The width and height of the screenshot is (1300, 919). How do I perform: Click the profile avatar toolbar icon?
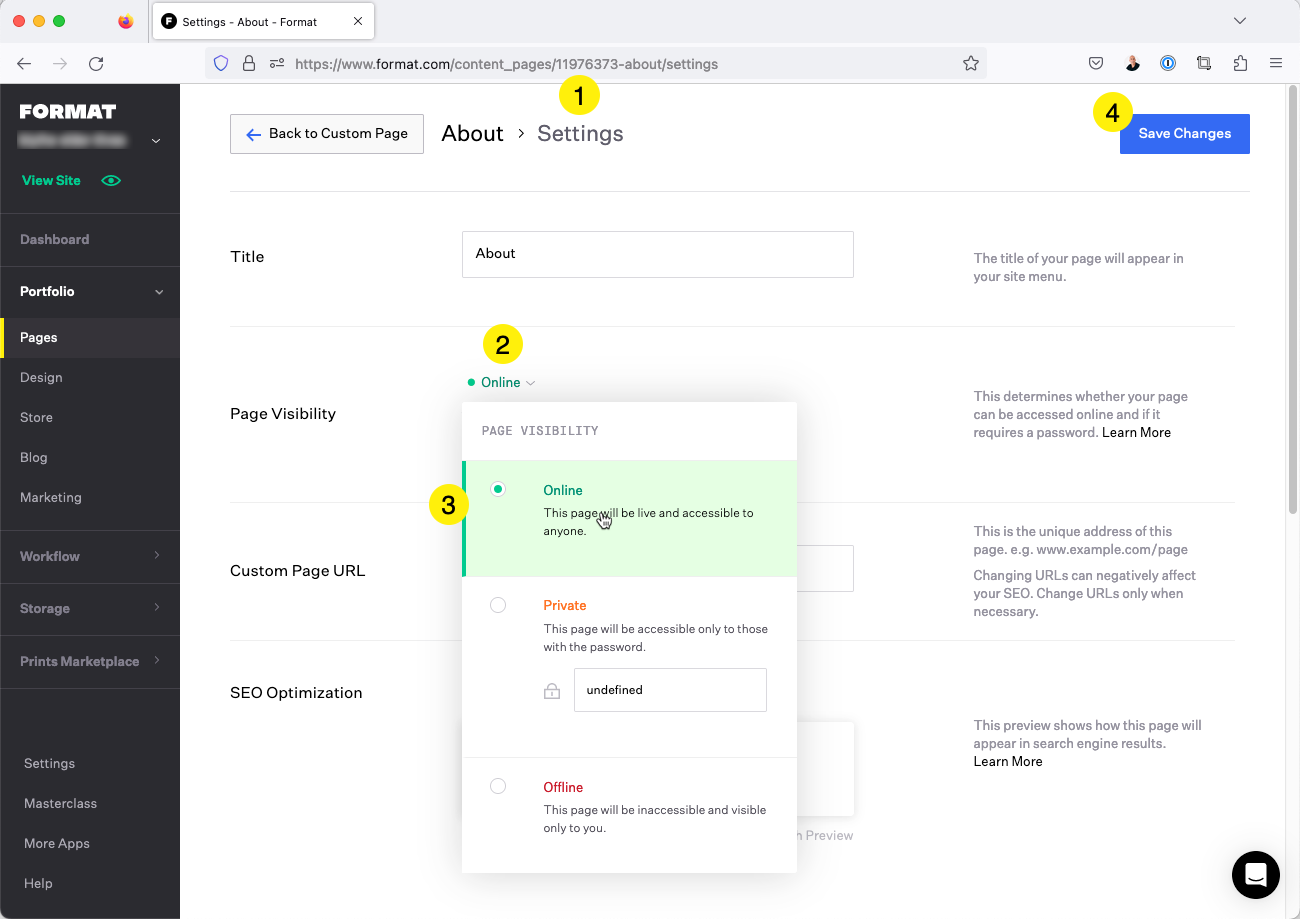tap(1132, 63)
